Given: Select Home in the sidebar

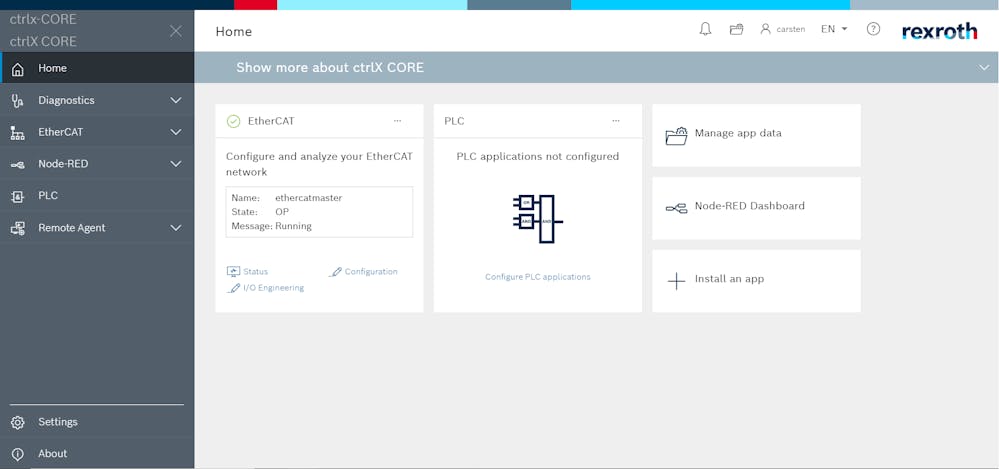Looking at the screenshot, I should tap(97, 68).
